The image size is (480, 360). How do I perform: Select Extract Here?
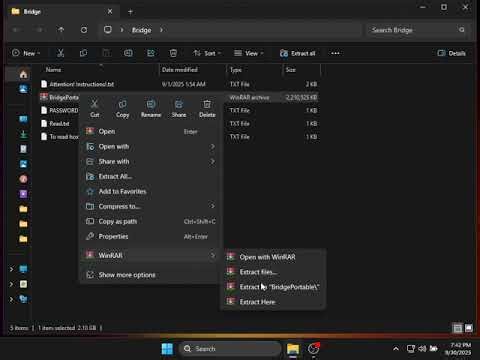pyautogui.click(x=273, y=302)
